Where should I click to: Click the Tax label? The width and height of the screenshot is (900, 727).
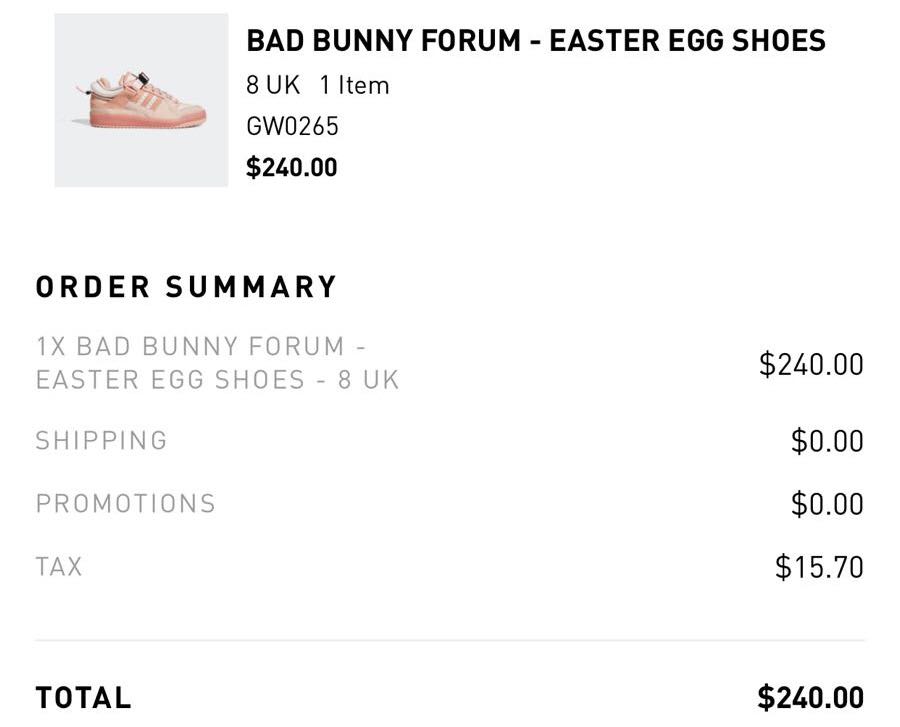tap(59, 567)
